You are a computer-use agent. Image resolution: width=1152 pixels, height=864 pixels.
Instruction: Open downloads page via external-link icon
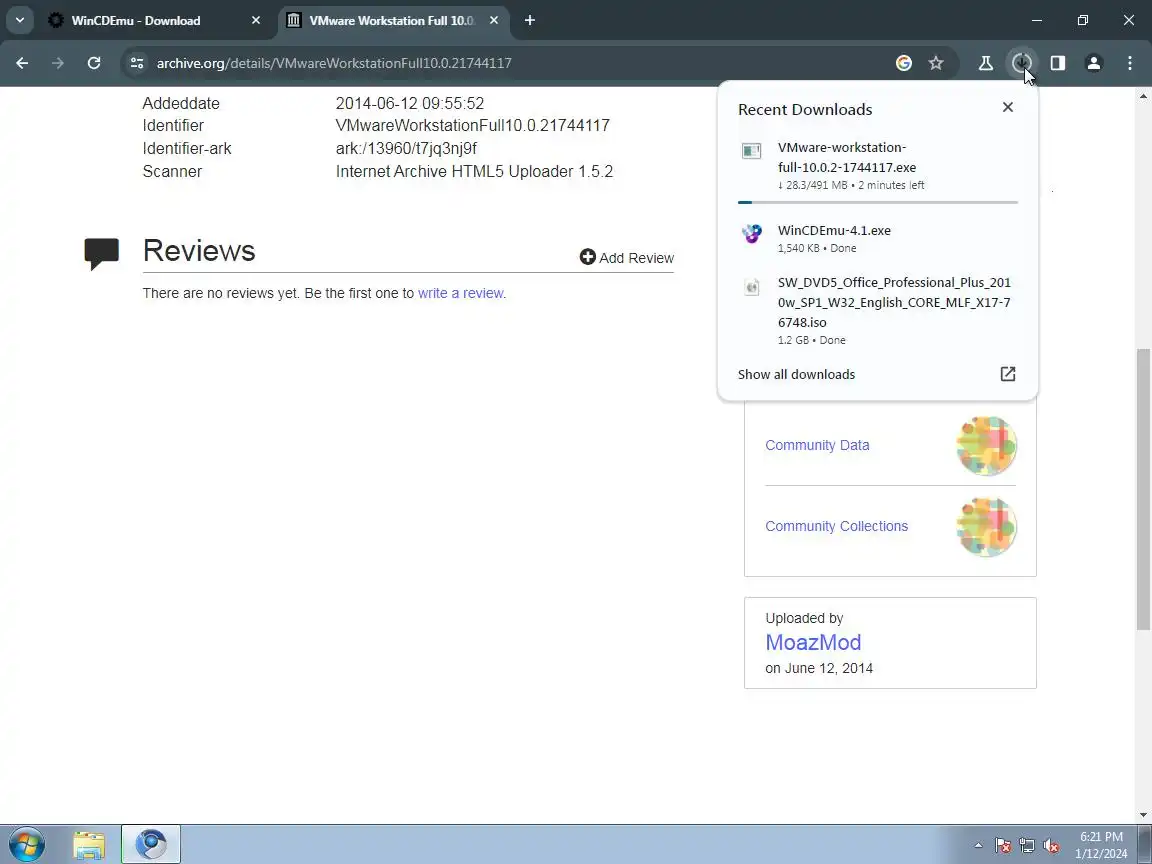click(1008, 374)
